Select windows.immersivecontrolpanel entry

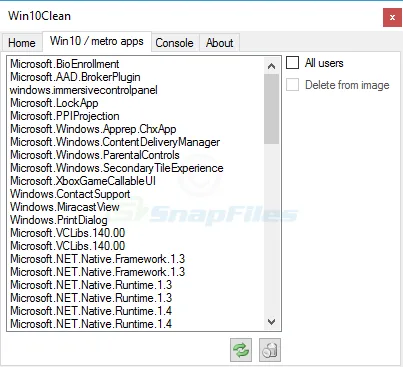click(x=135, y=90)
